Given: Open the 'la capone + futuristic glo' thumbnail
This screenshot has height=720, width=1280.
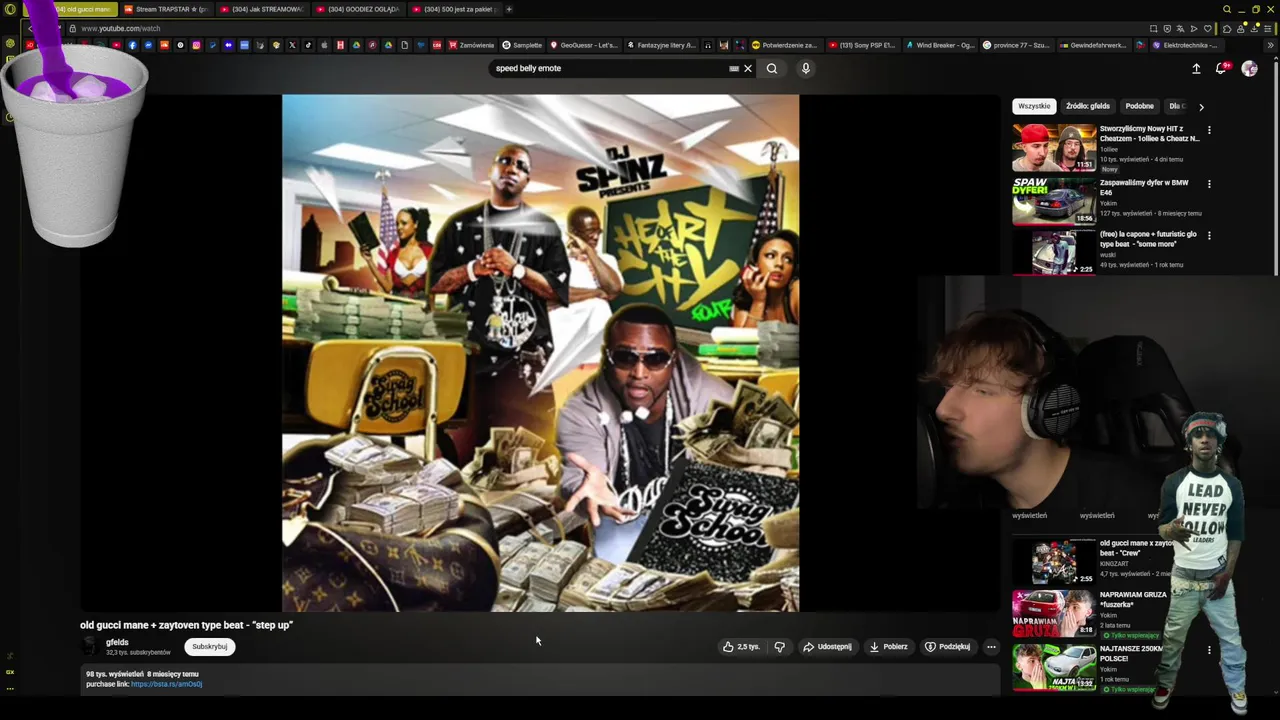Looking at the screenshot, I should tap(1054, 253).
